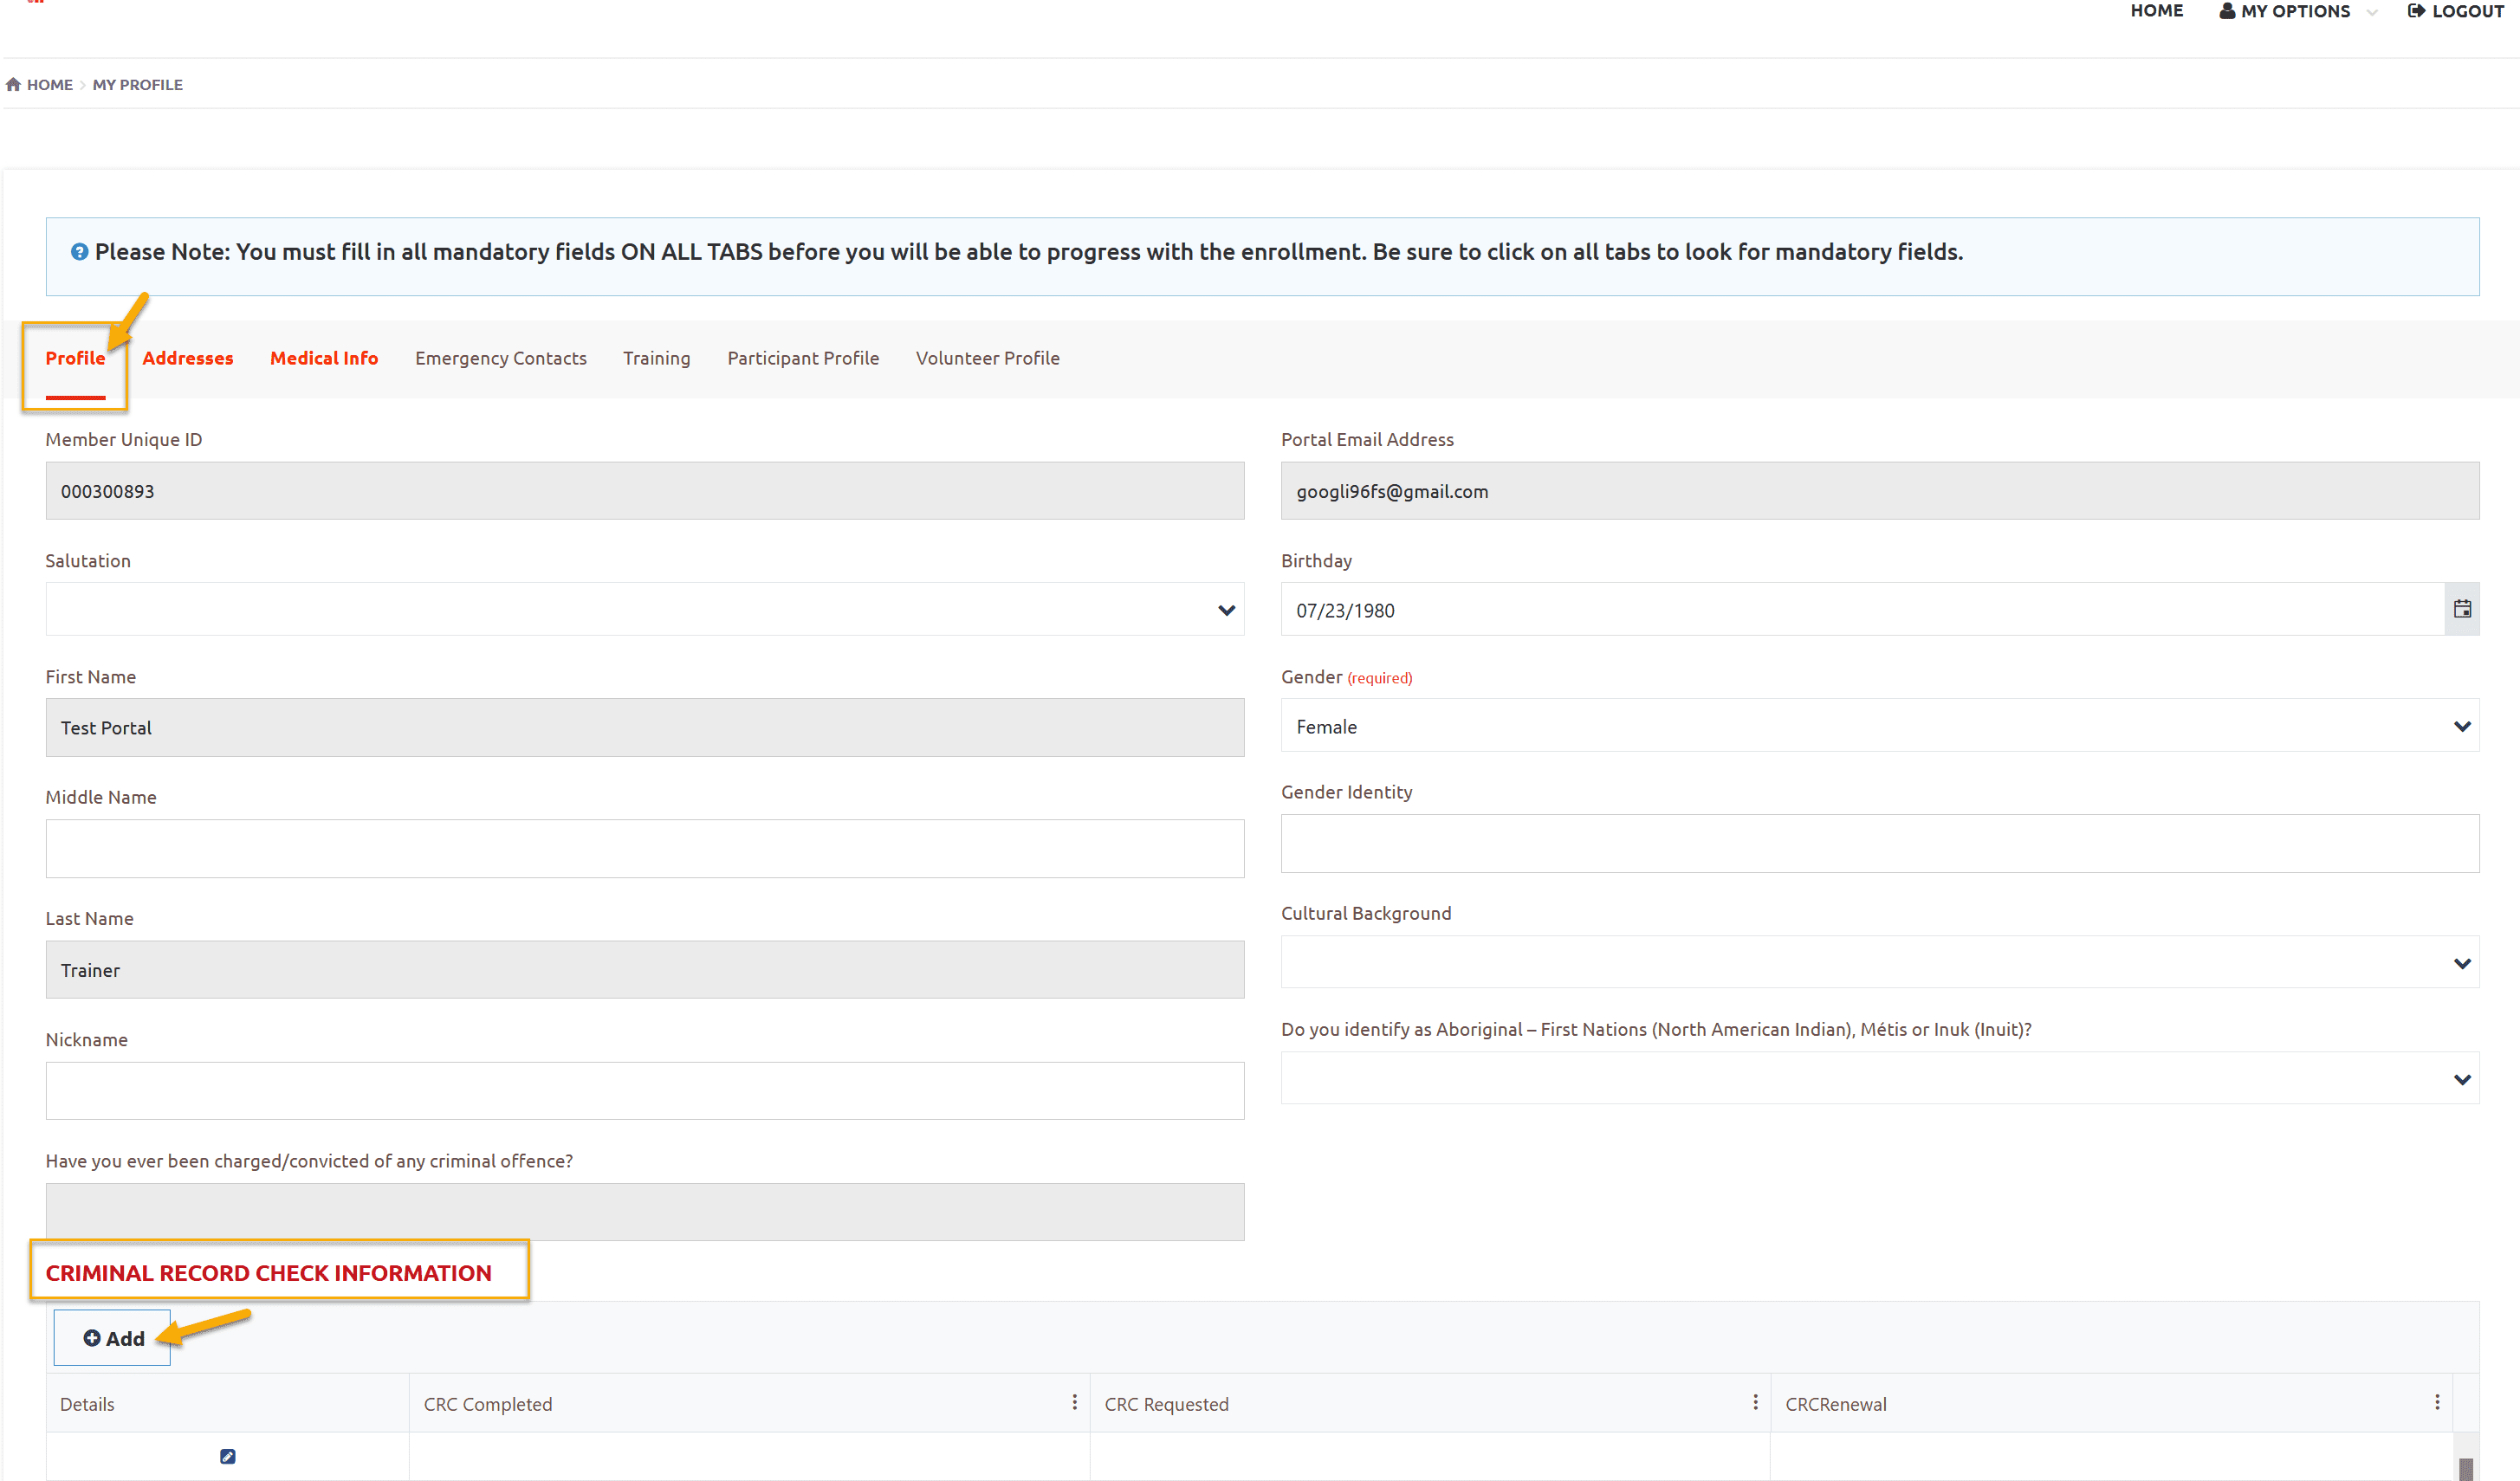Screen dimensions: 2520x1481
Task: Click the edit pencil icon in Details row
Action: tap(228, 1456)
